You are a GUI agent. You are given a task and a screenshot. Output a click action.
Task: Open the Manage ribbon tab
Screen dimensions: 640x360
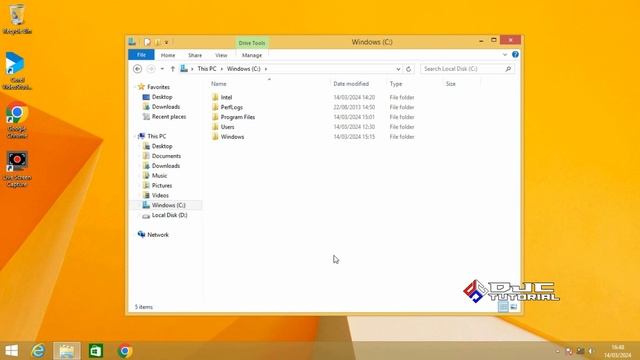click(252, 55)
